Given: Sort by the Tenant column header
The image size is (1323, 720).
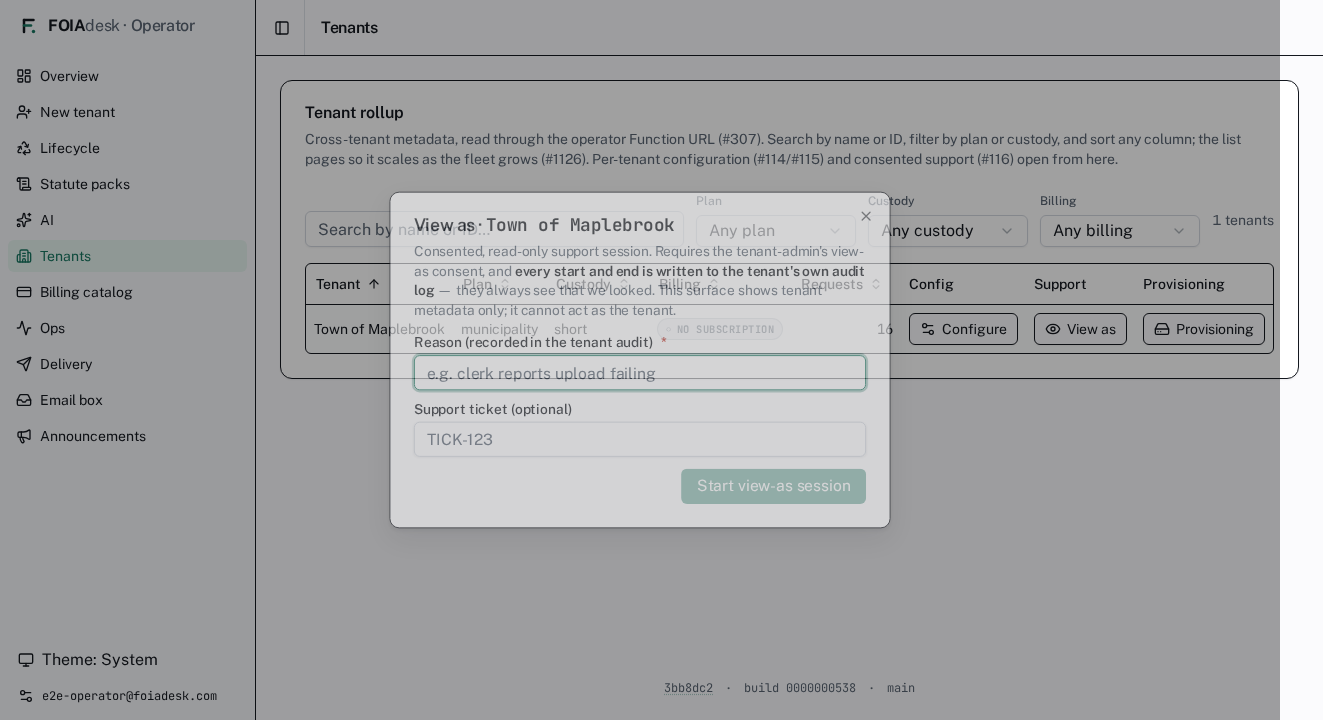Looking at the screenshot, I should pyautogui.click(x=348, y=284).
